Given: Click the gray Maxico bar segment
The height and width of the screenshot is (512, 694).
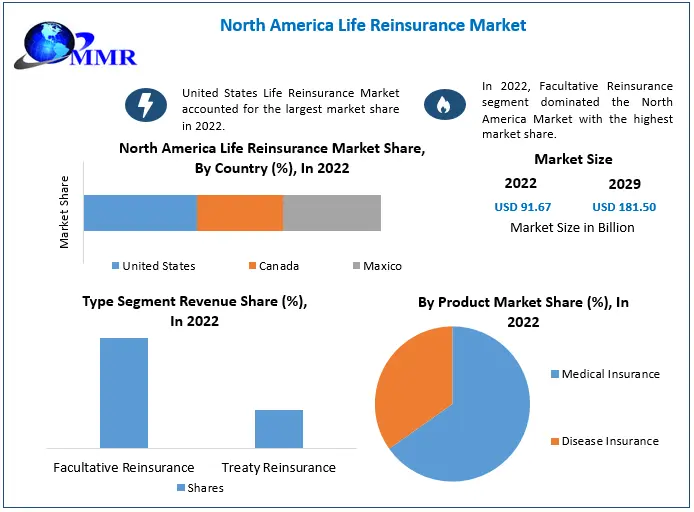Looking at the screenshot, I should coord(332,213).
